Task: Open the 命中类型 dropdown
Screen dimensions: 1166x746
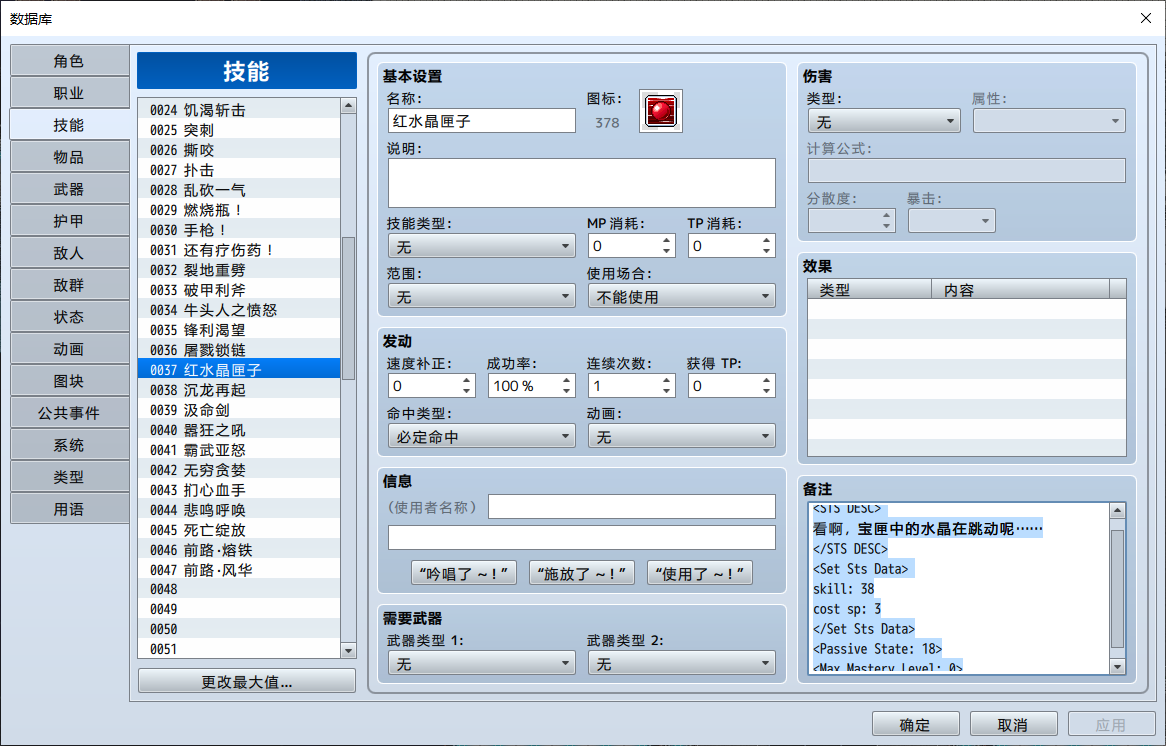Action: (482, 437)
